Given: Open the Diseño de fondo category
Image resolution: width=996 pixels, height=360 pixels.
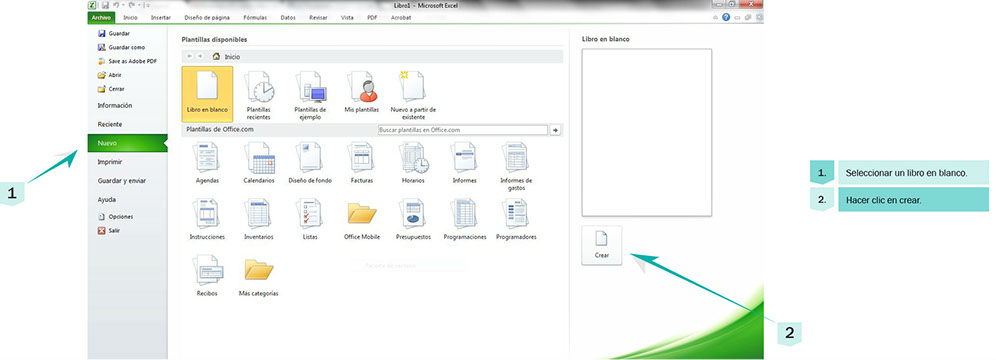Looking at the screenshot, I should [310, 163].
